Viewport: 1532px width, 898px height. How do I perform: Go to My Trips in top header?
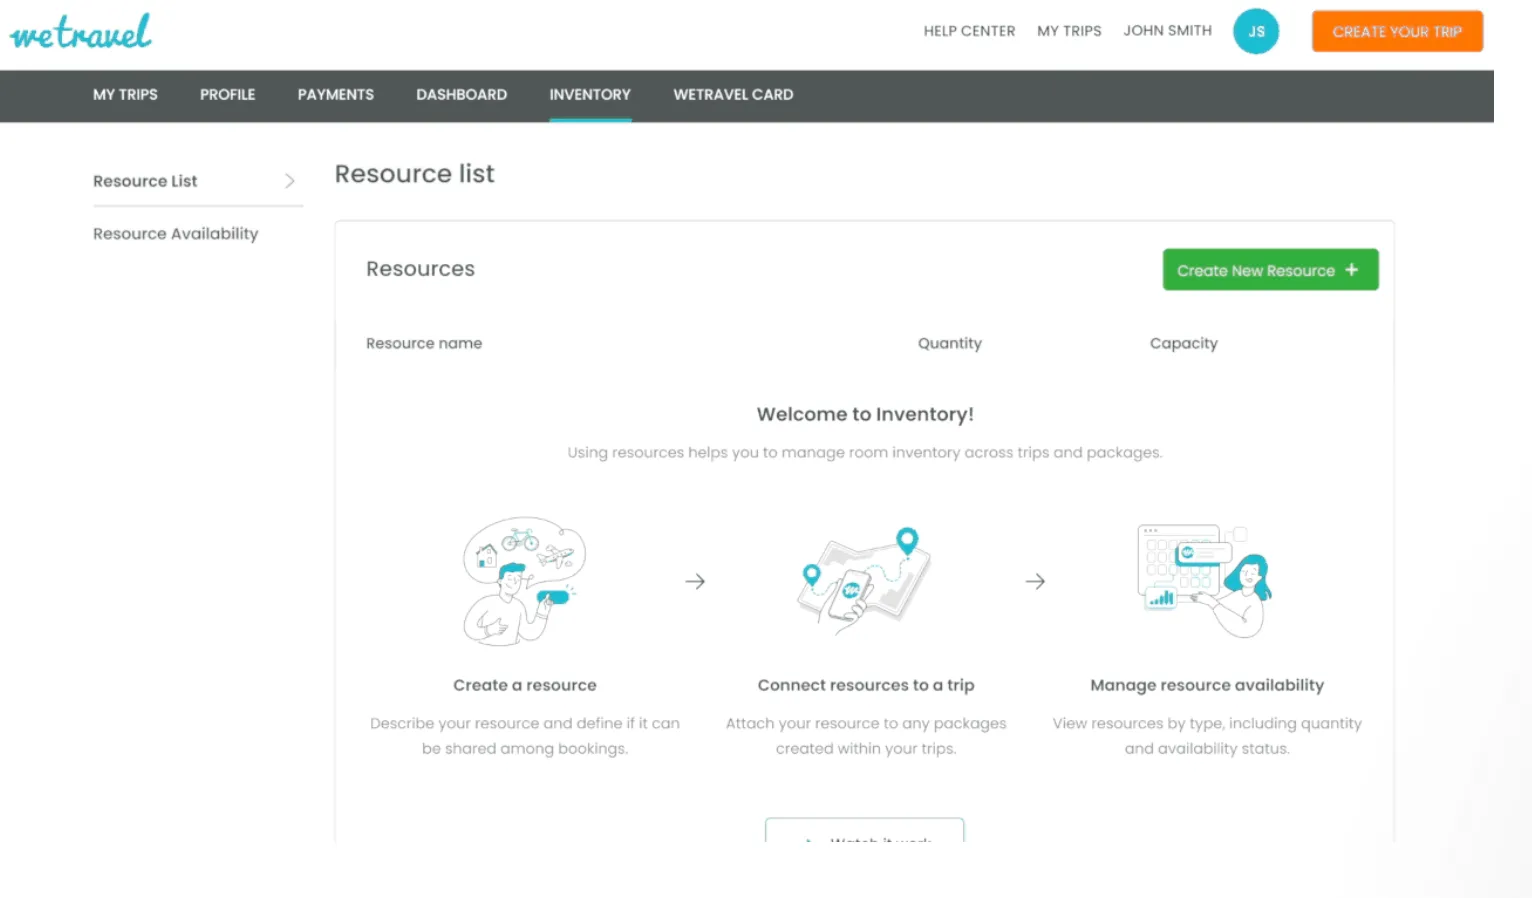click(x=1069, y=31)
